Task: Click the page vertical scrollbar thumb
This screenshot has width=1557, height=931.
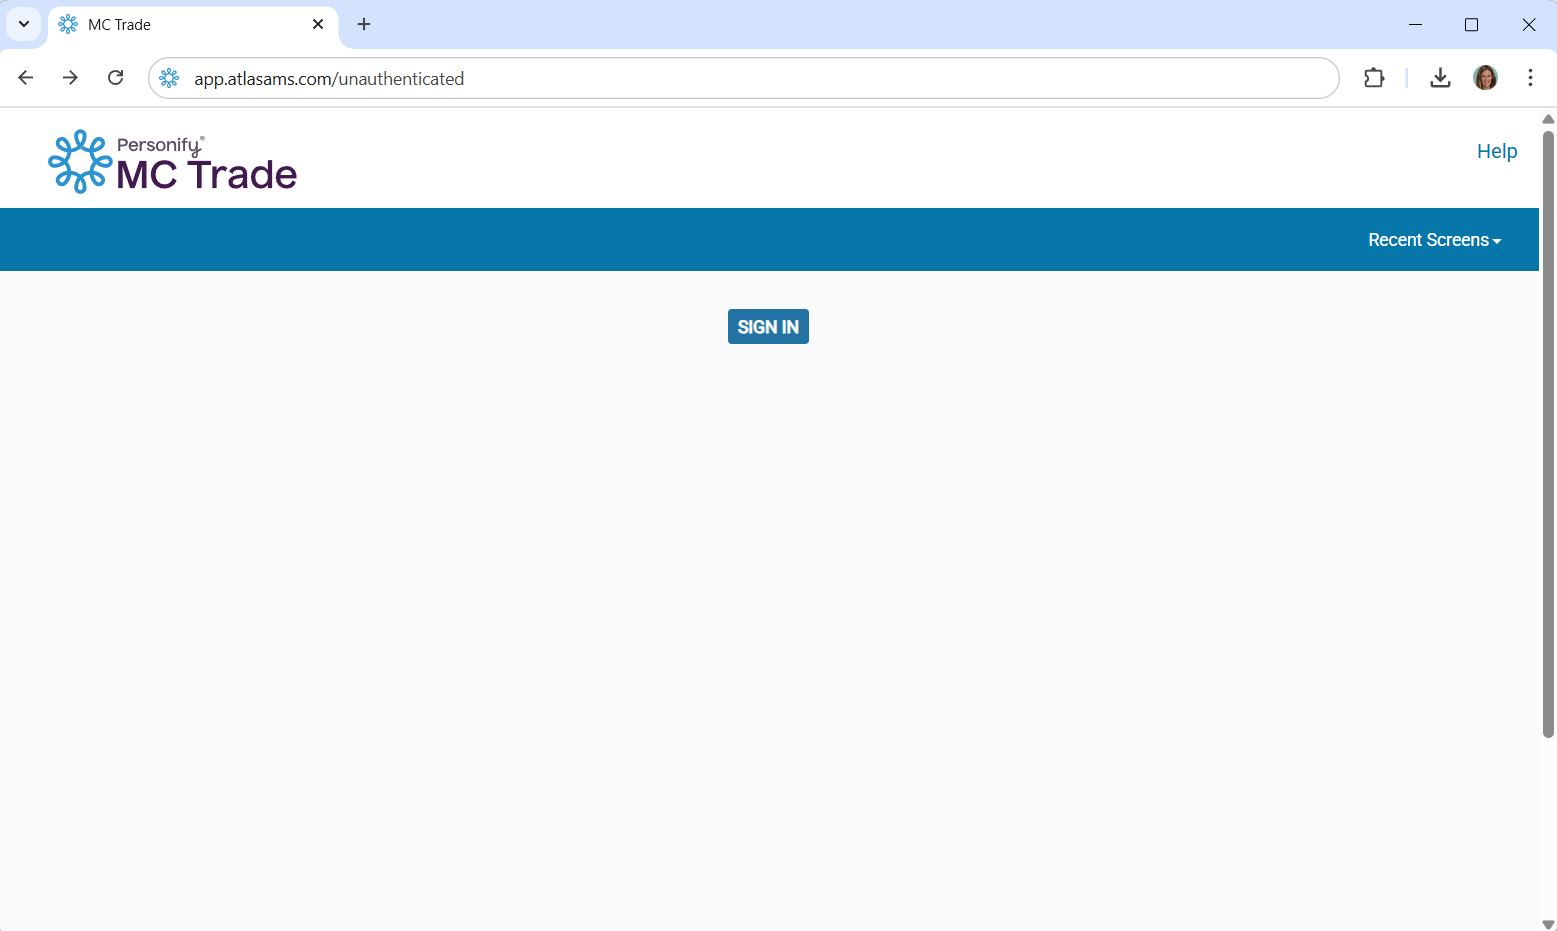Action: pyautogui.click(x=1548, y=433)
